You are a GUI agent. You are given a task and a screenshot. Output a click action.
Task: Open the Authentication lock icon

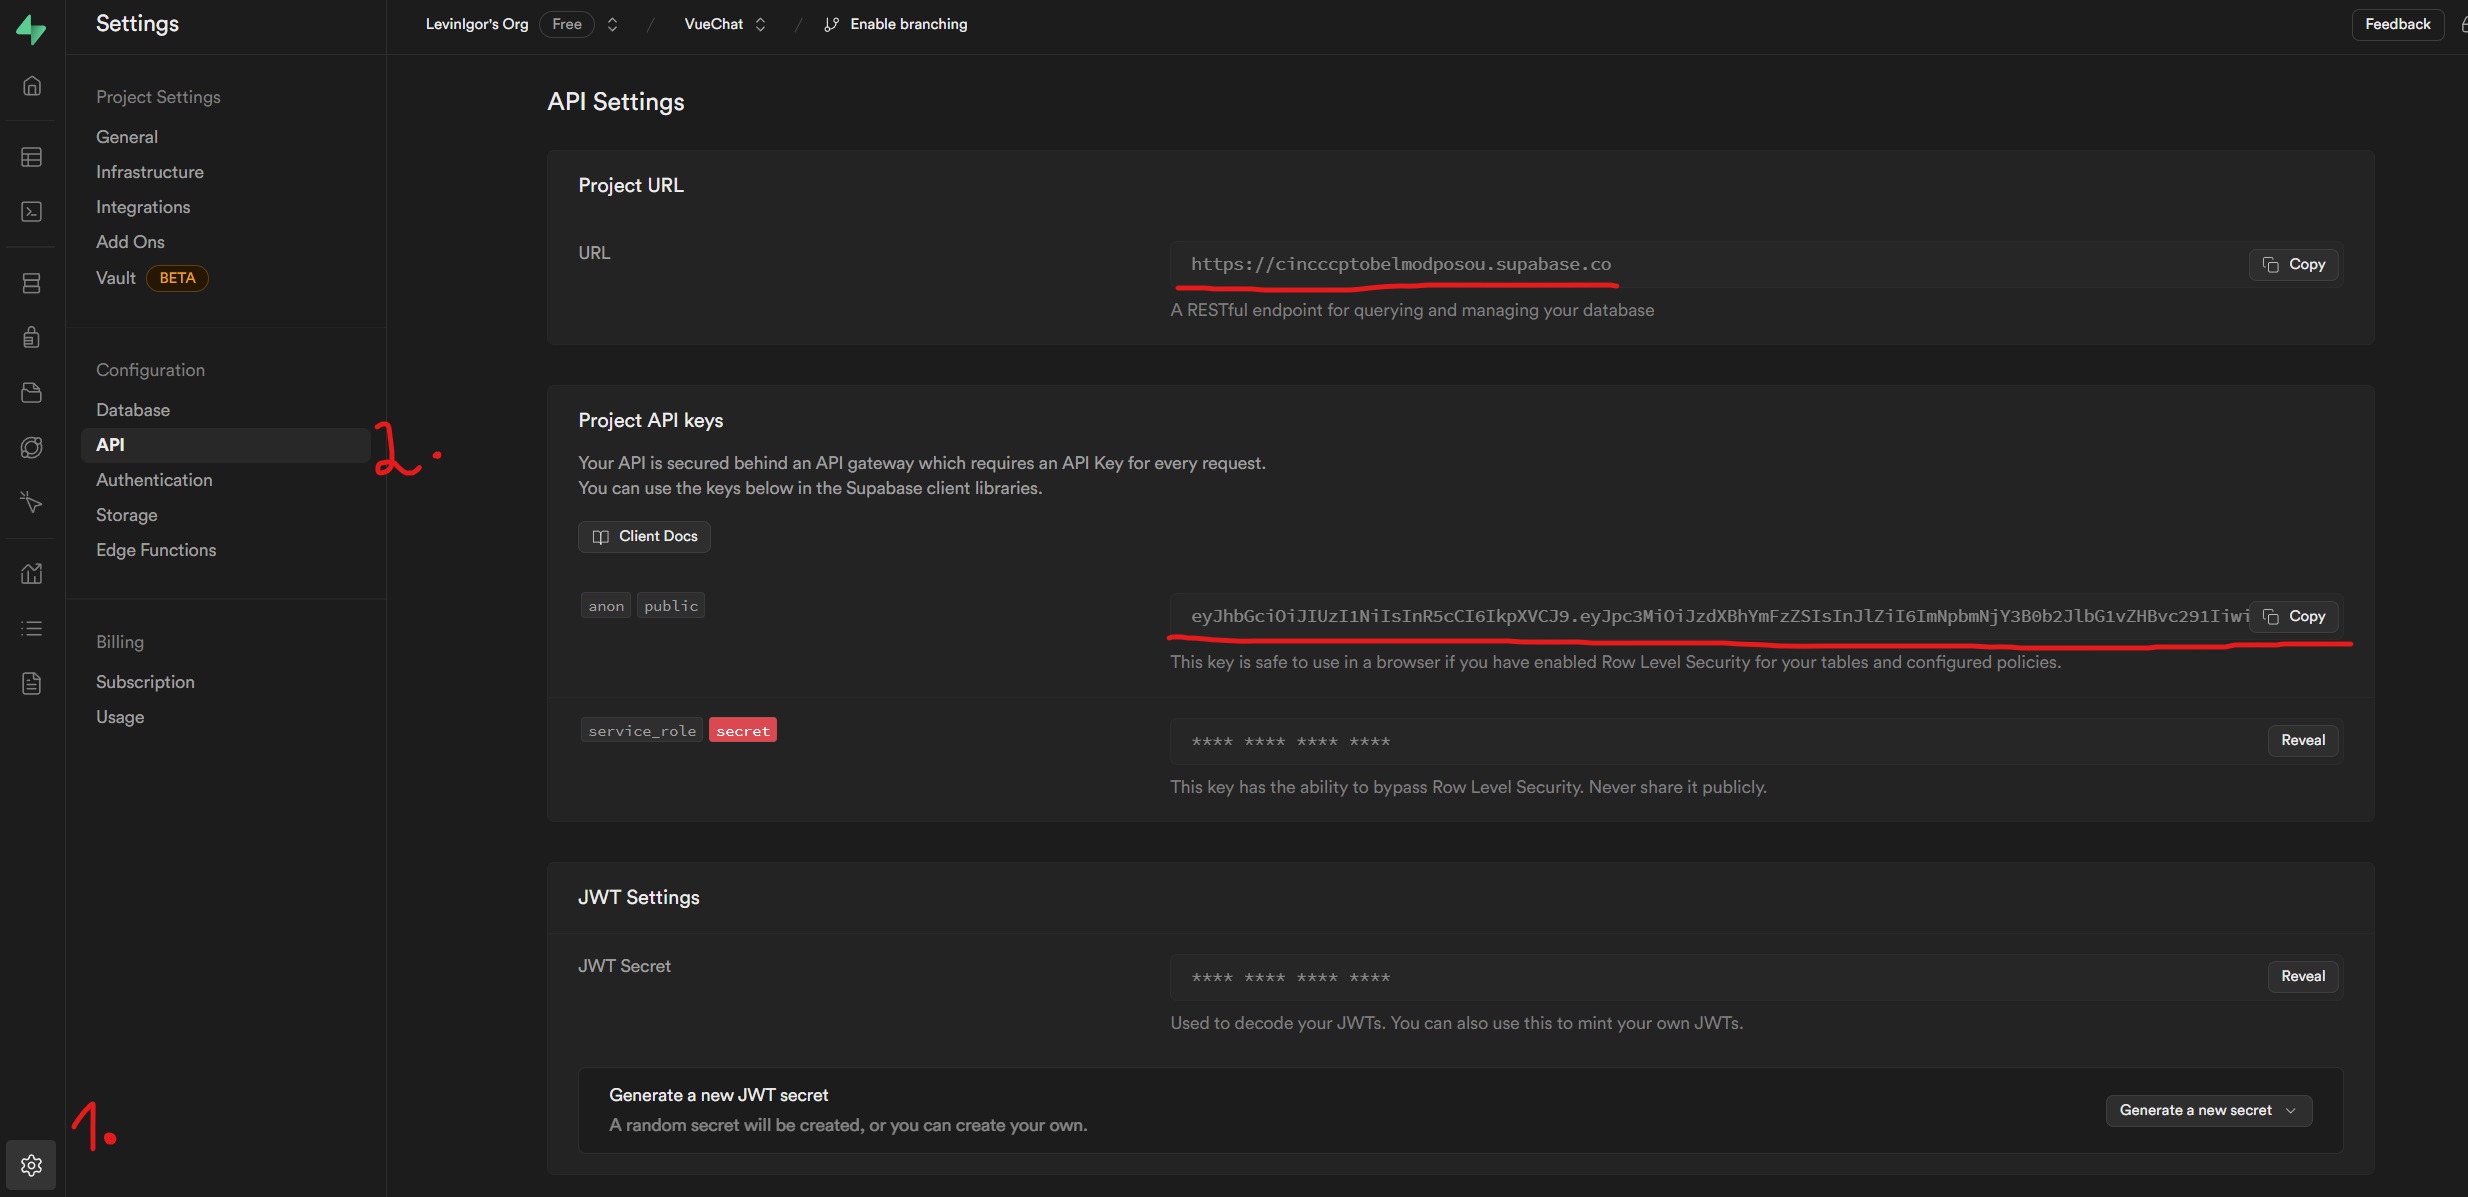click(x=32, y=337)
